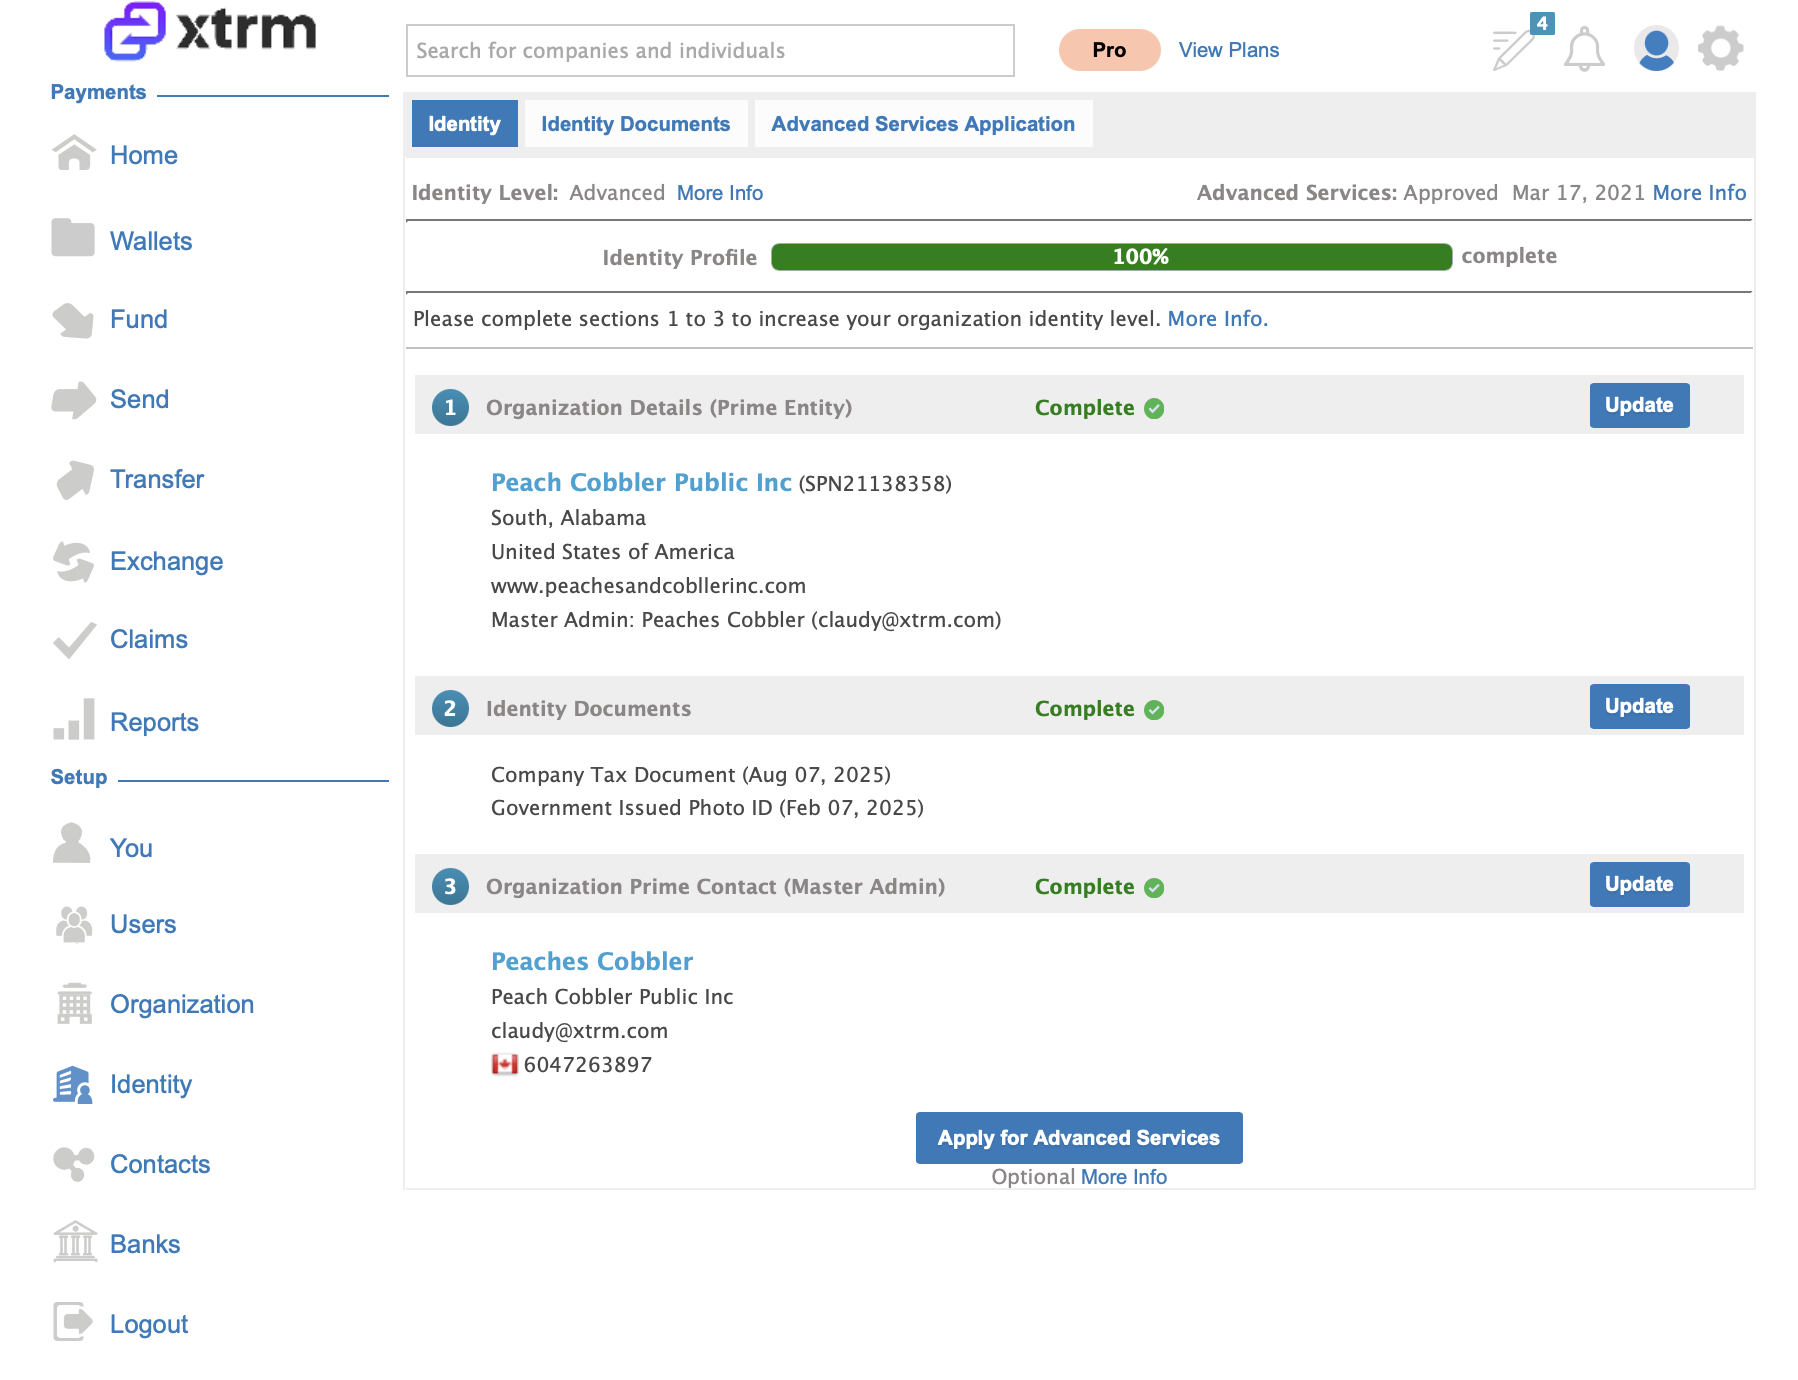This screenshot has height=1380, width=1798.
Task: Click the South, Alabama address line
Action: pyautogui.click(x=568, y=518)
